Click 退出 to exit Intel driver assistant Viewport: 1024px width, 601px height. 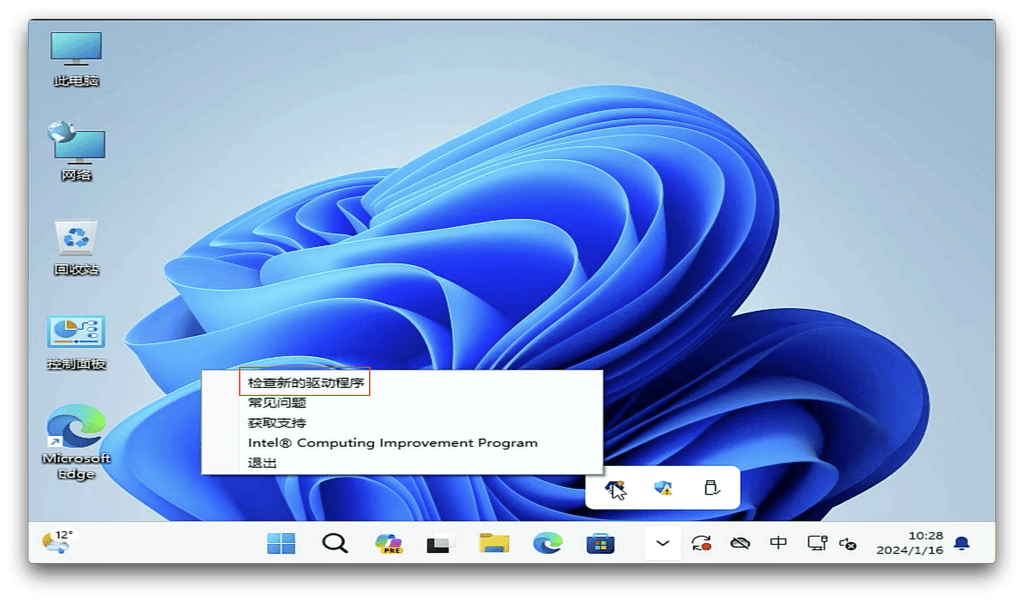click(262, 463)
